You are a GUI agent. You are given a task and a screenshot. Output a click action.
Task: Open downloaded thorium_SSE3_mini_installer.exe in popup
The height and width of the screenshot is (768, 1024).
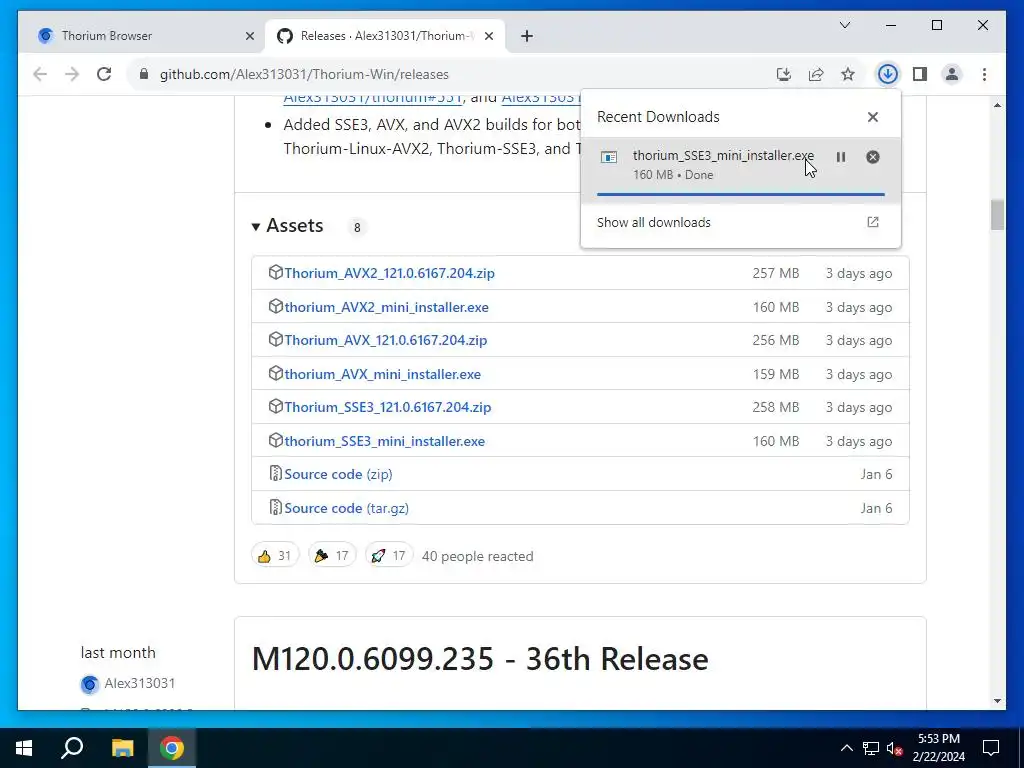pos(723,155)
